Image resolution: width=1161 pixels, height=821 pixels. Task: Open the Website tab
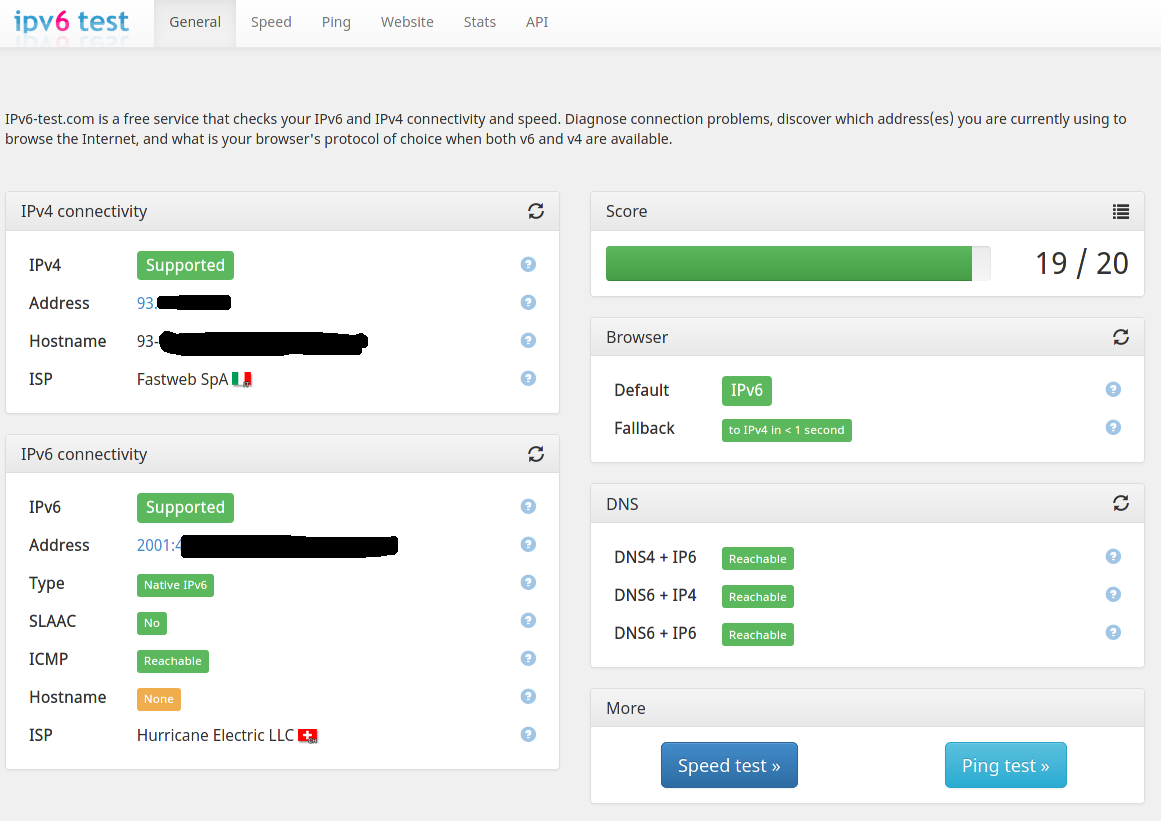(407, 22)
